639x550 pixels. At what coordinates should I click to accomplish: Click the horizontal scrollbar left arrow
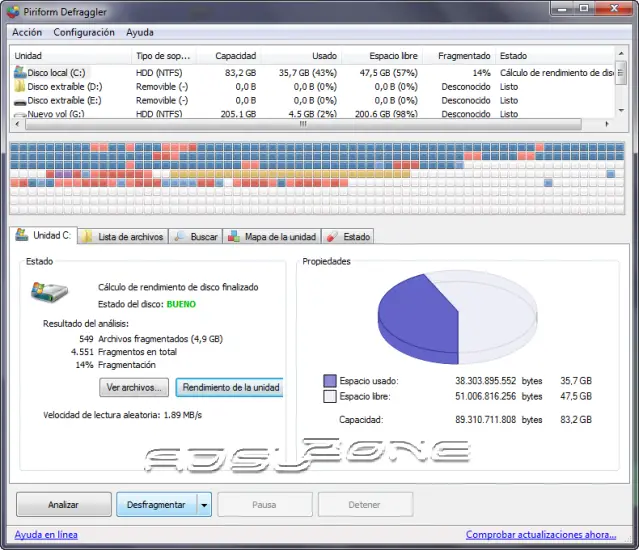click(x=17, y=124)
